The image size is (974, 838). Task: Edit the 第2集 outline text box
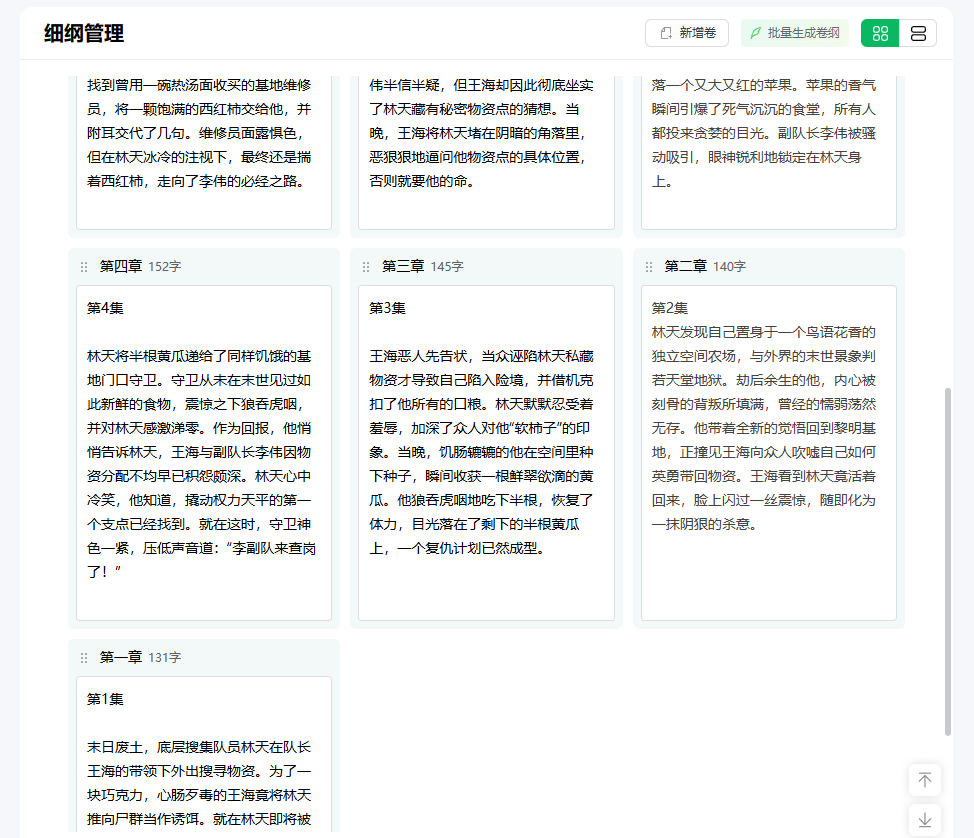tap(769, 453)
